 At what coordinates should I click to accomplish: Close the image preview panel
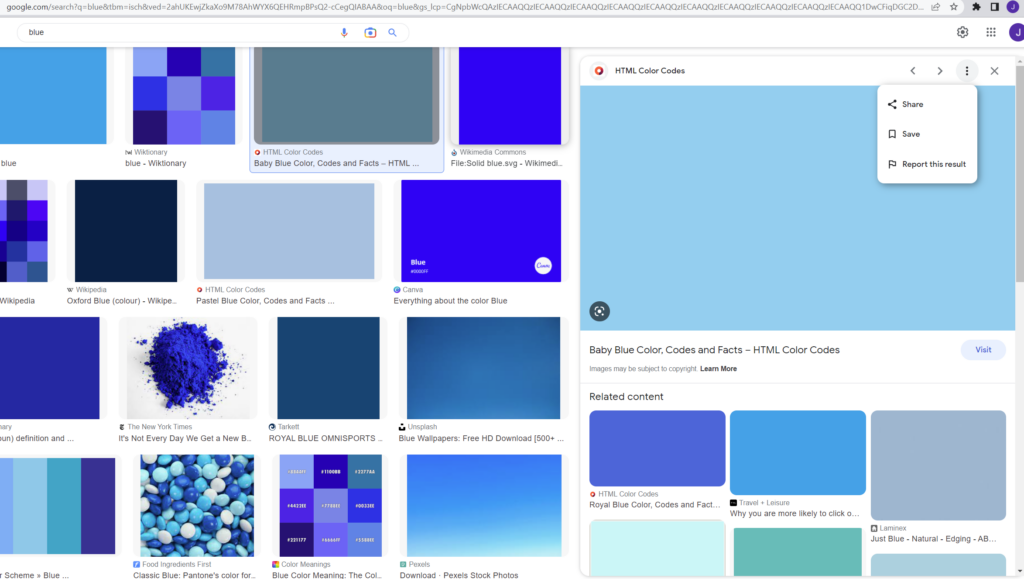994,71
